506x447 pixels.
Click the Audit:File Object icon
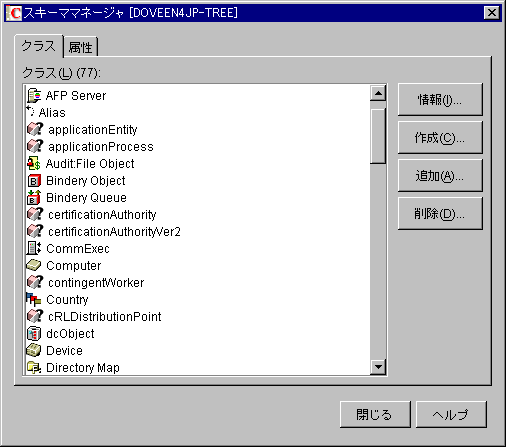(x=34, y=163)
